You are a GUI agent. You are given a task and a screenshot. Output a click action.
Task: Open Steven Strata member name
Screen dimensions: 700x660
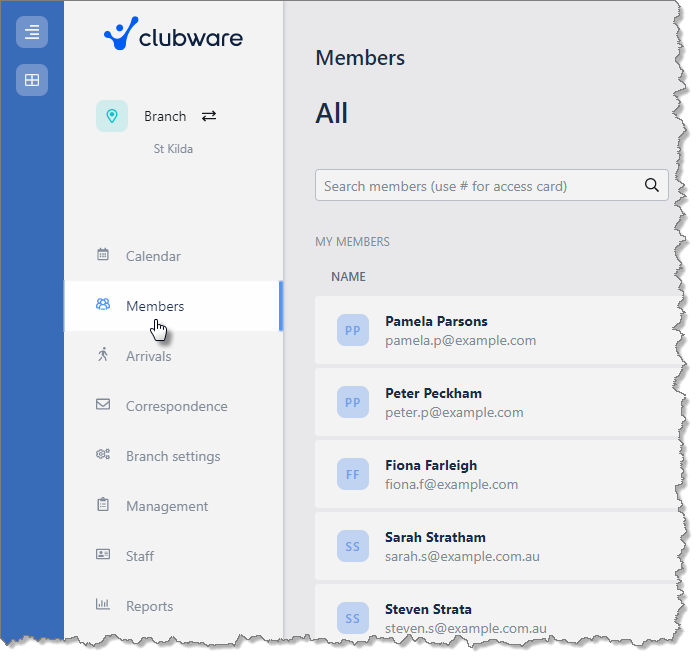428,610
